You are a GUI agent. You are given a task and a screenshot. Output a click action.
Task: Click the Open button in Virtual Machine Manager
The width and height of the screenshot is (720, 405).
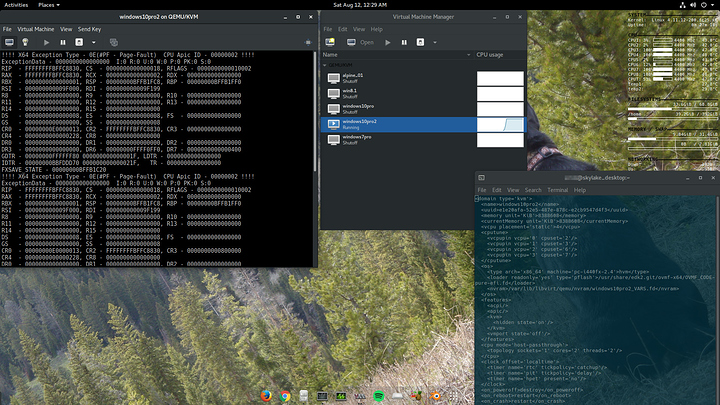click(x=361, y=42)
